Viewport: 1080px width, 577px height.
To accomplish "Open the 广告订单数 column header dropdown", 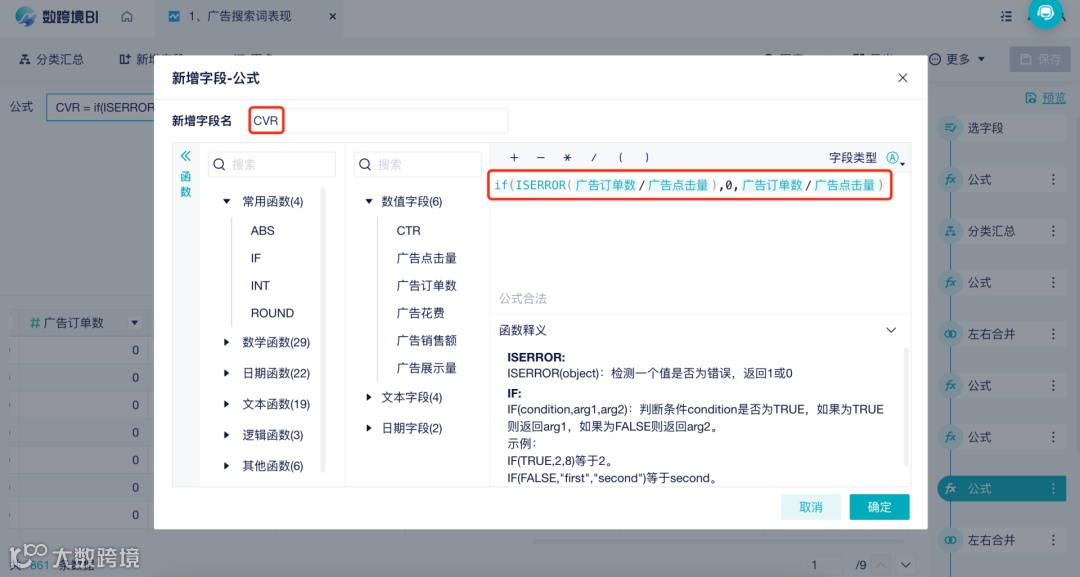I will coord(135,321).
